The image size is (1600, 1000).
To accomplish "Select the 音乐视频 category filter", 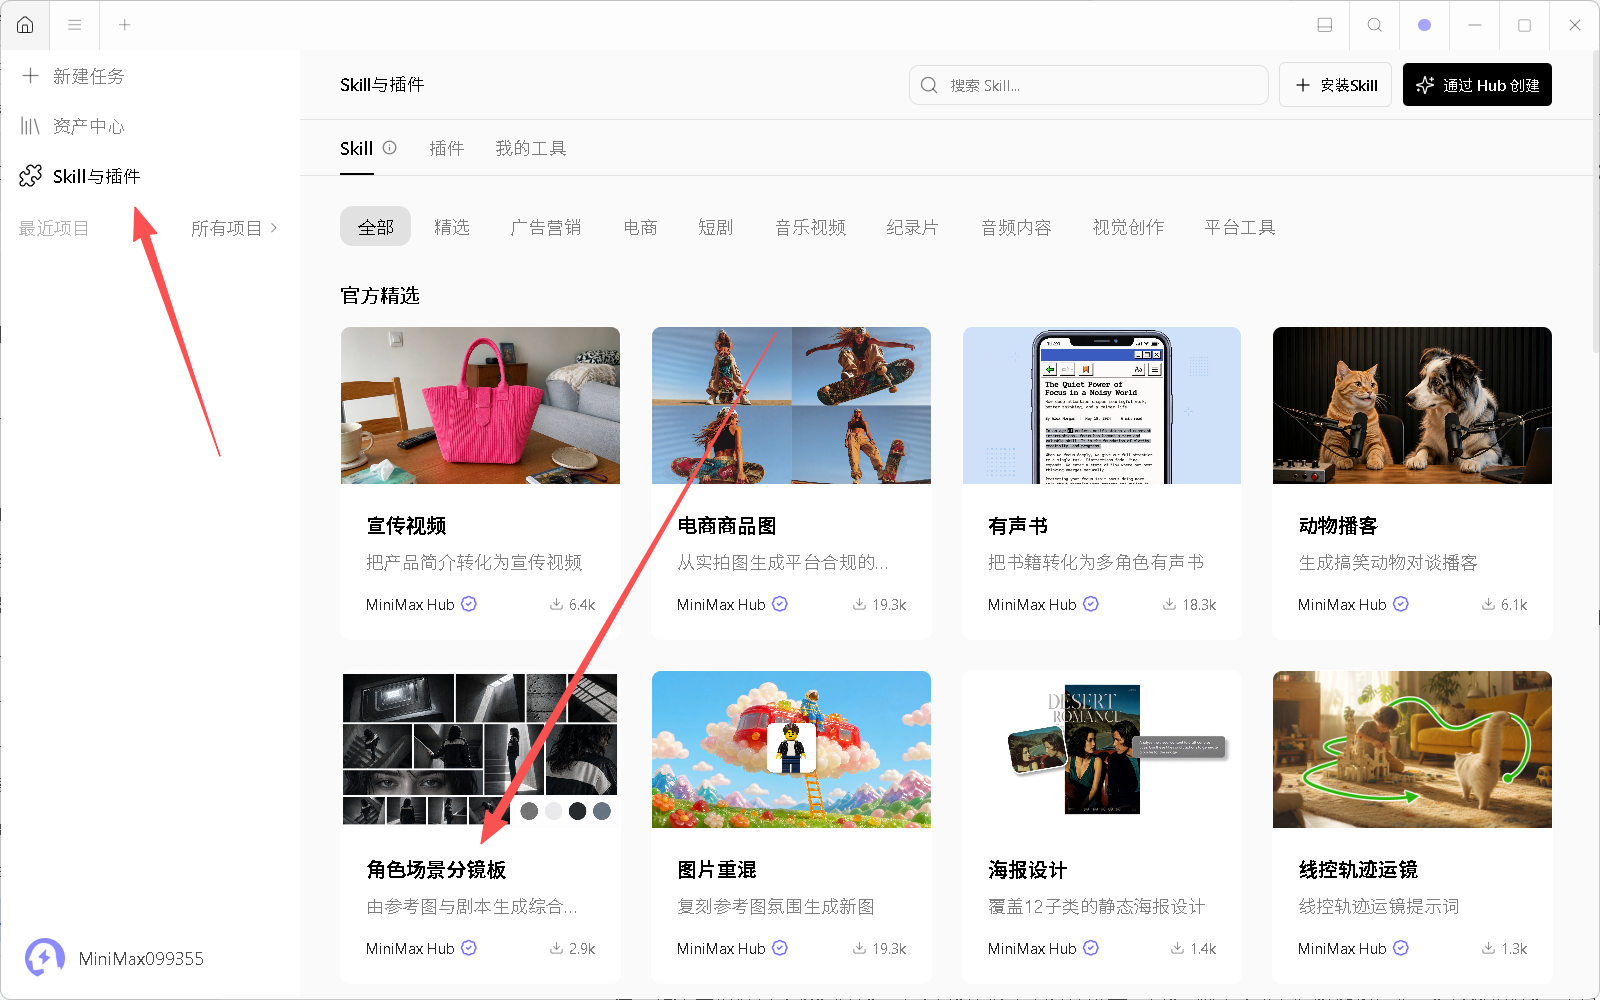I will [x=811, y=227].
